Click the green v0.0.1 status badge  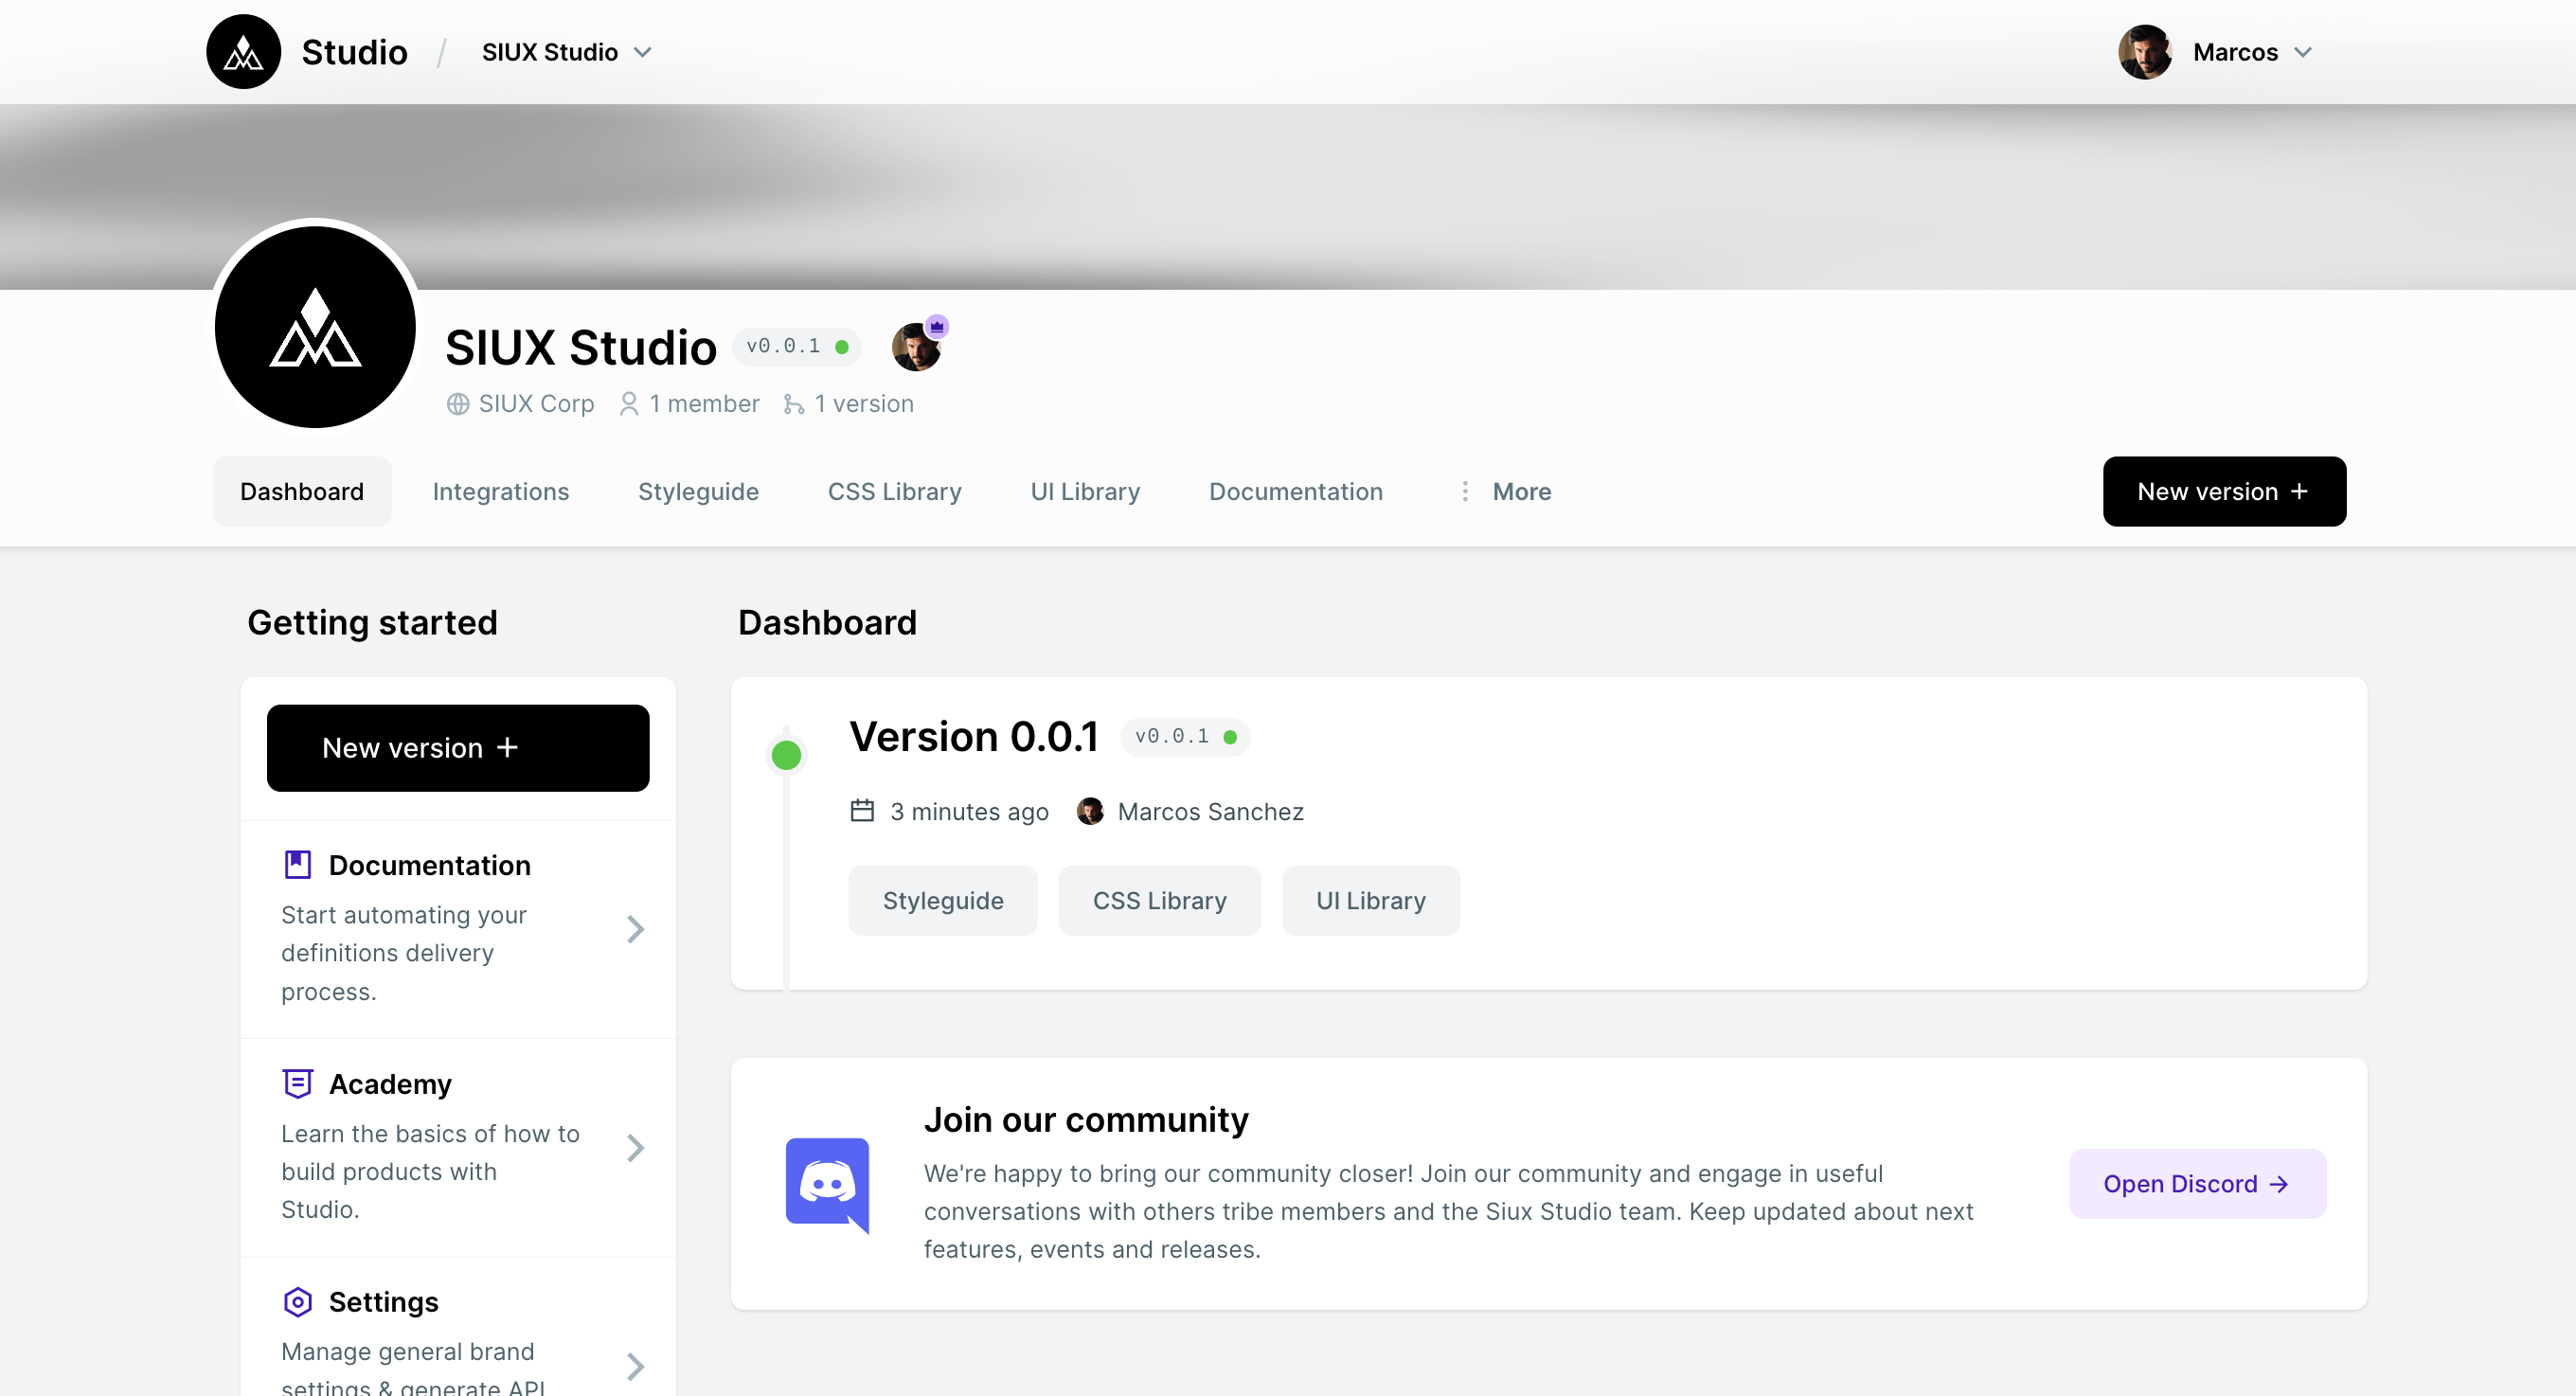797,346
